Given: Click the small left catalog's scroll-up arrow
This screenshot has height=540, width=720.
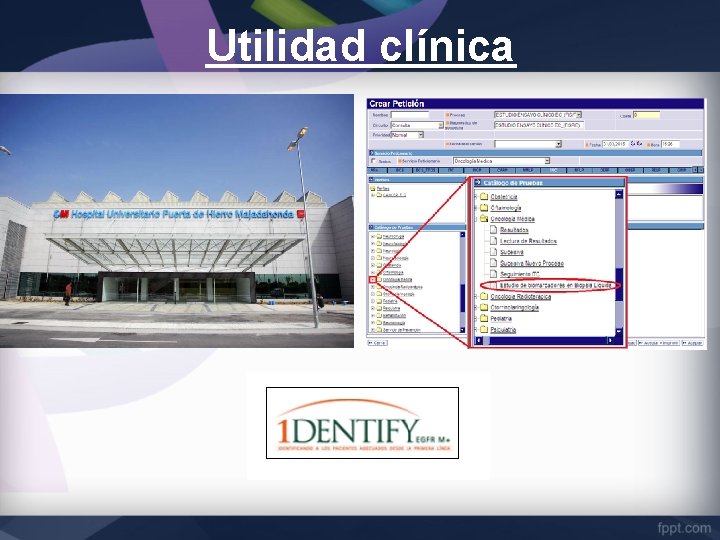Looking at the screenshot, I should click(462, 235).
